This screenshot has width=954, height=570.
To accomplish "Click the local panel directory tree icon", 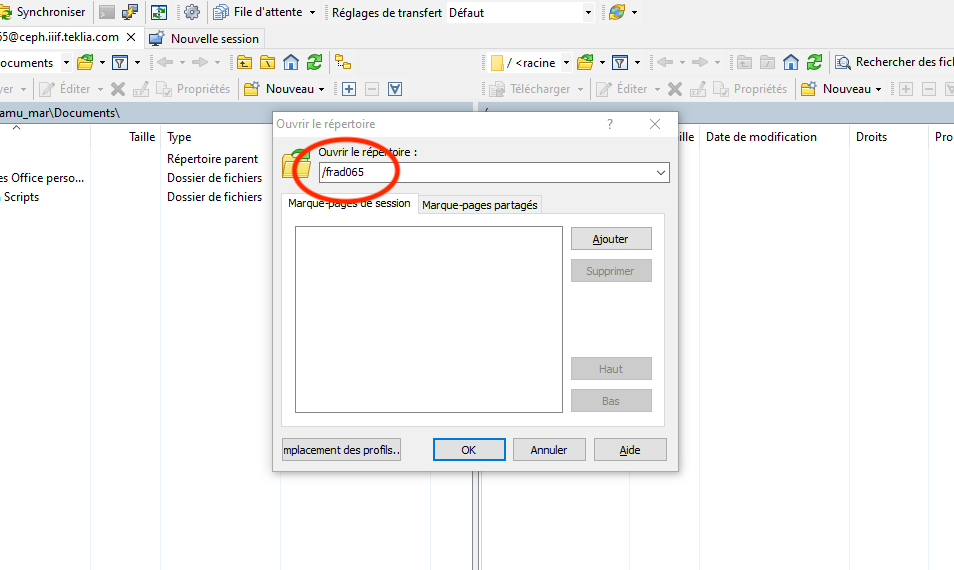I will tap(343, 62).
